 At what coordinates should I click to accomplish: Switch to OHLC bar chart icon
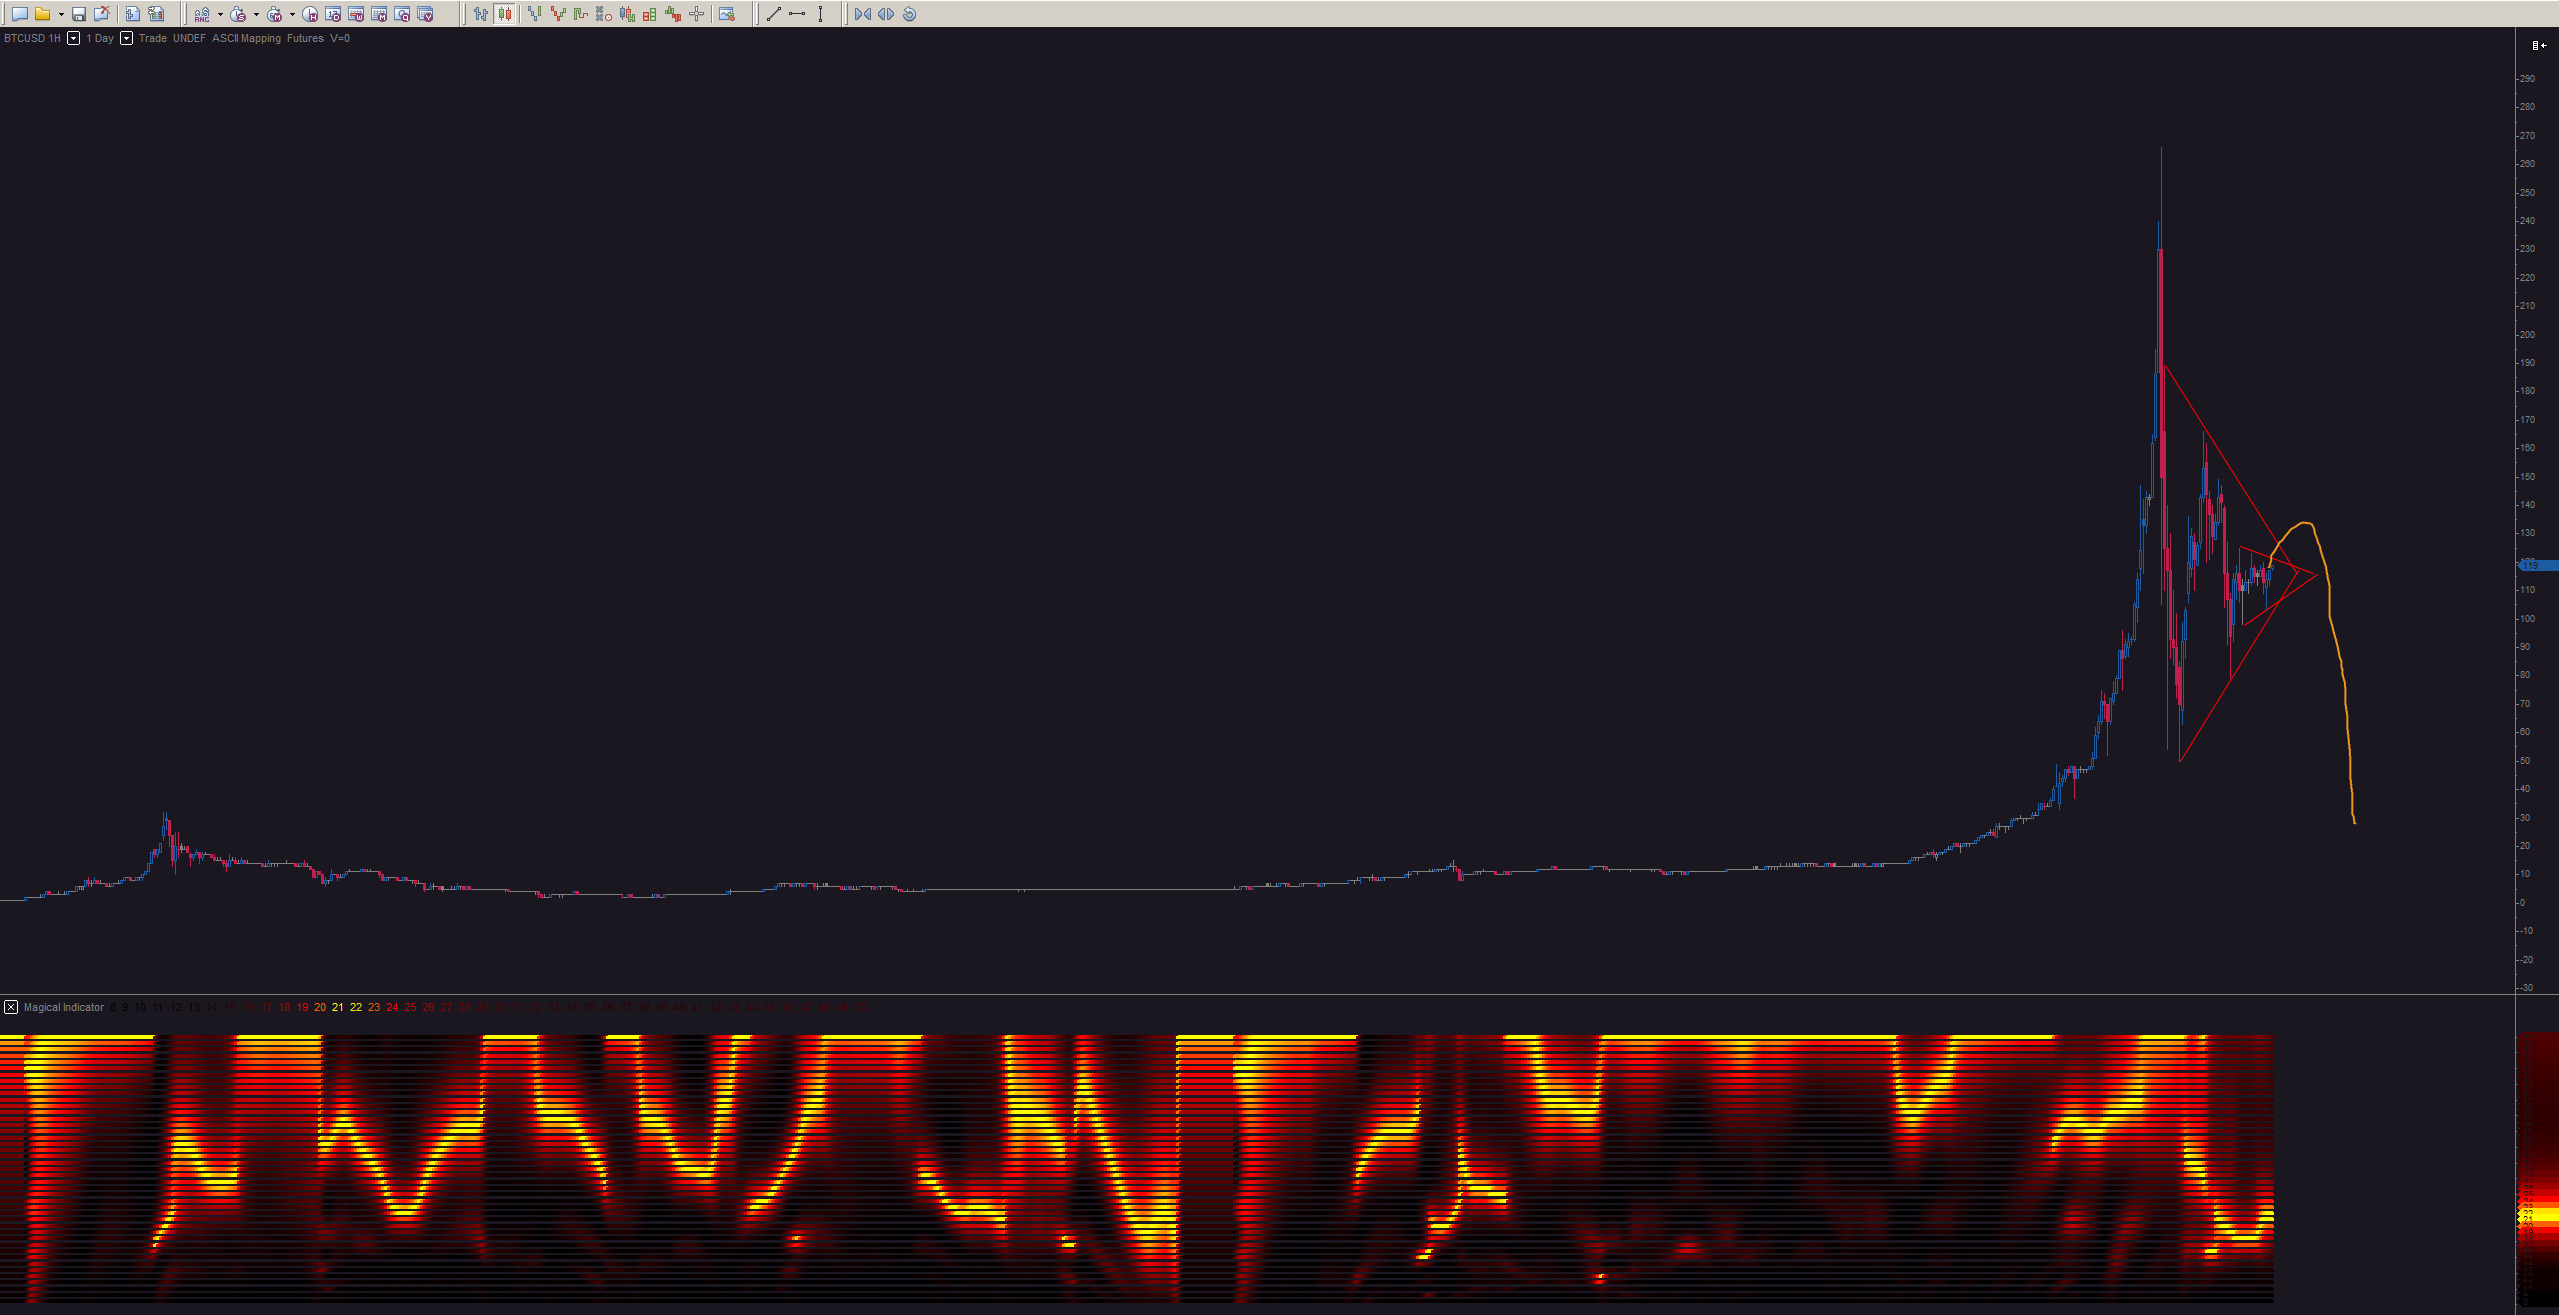pyautogui.click(x=481, y=14)
